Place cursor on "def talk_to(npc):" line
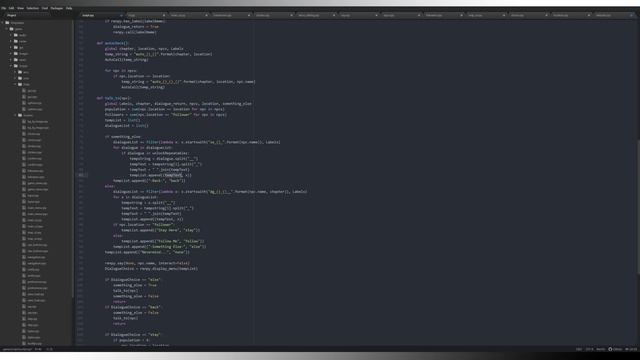The width and height of the screenshot is (640, 360). pyautogui.click(x=114, y=98)
